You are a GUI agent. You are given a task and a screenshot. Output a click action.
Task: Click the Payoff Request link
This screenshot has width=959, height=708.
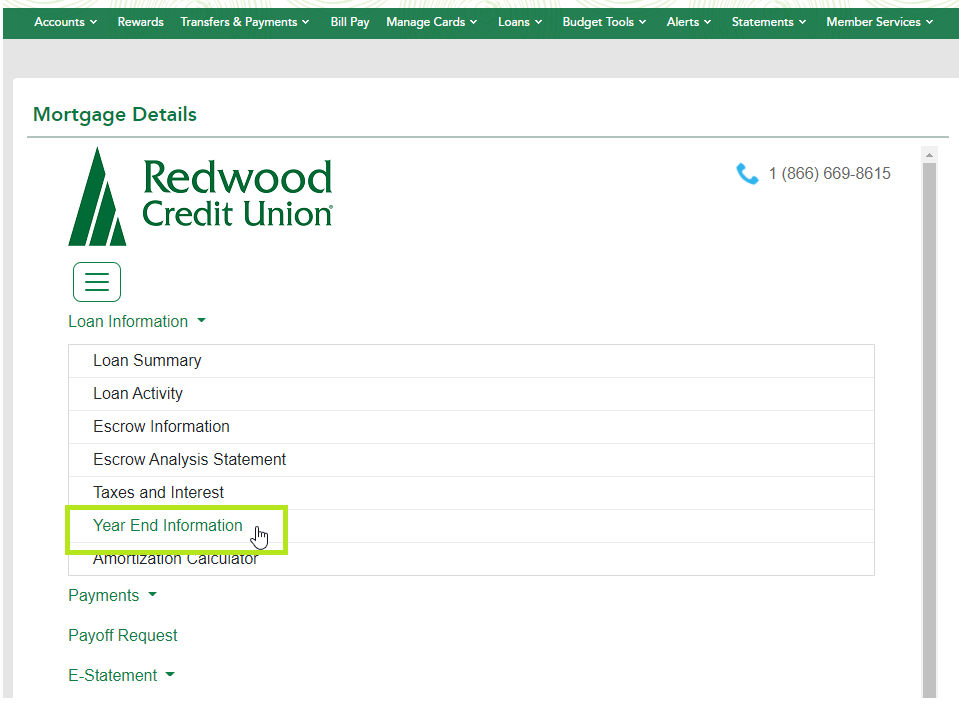pos(122,635)
